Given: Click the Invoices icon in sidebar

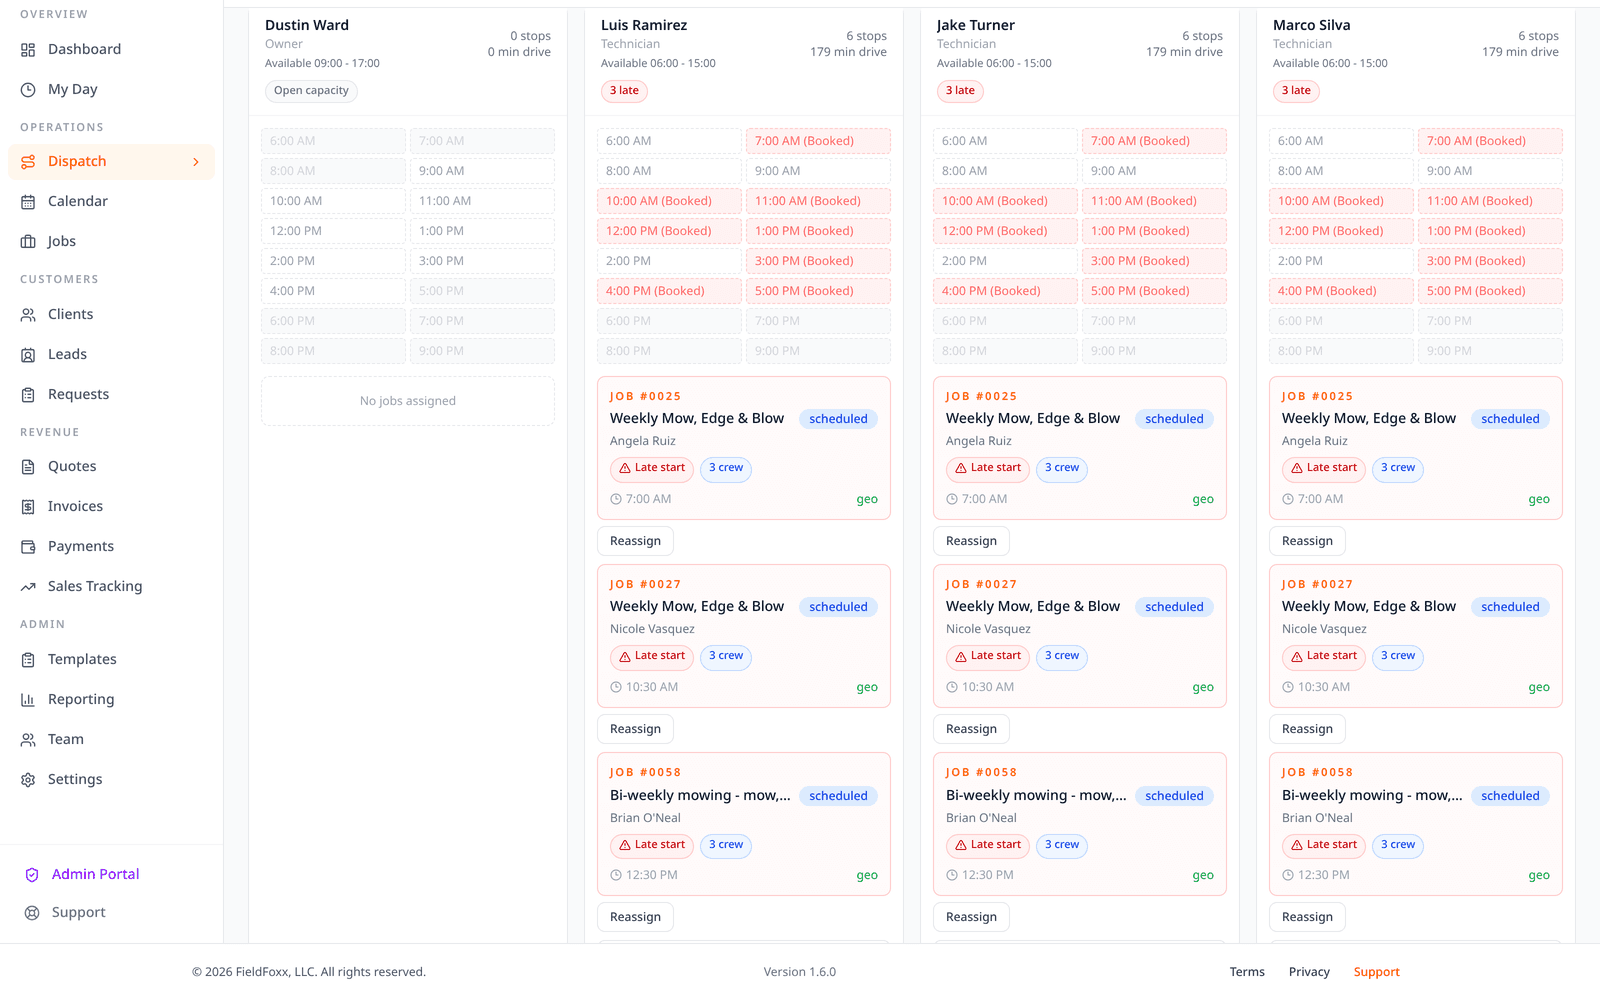Looking at the screenshot, I should point(28,507).
